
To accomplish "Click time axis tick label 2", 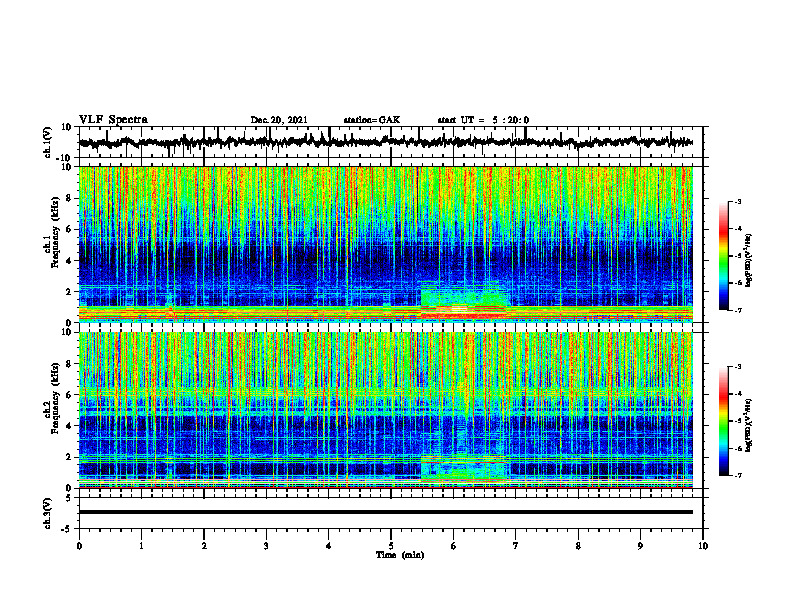I will click(x=204, y=546).
